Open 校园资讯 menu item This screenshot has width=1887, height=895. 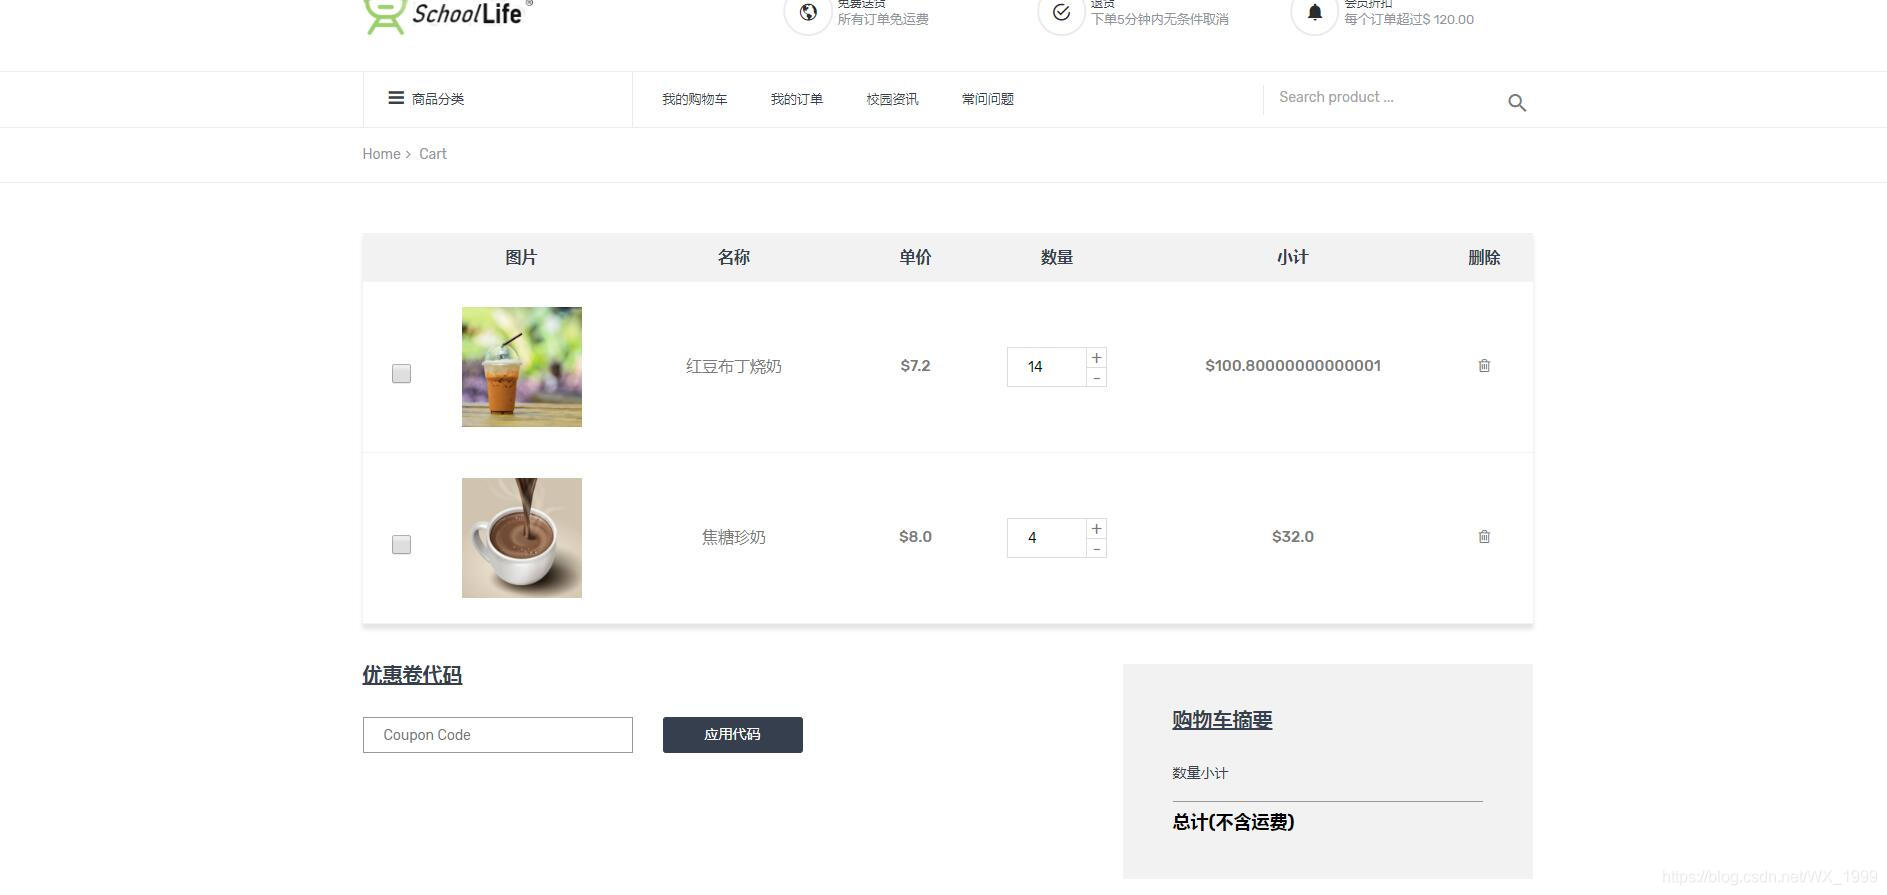click(x=892, y=99)
